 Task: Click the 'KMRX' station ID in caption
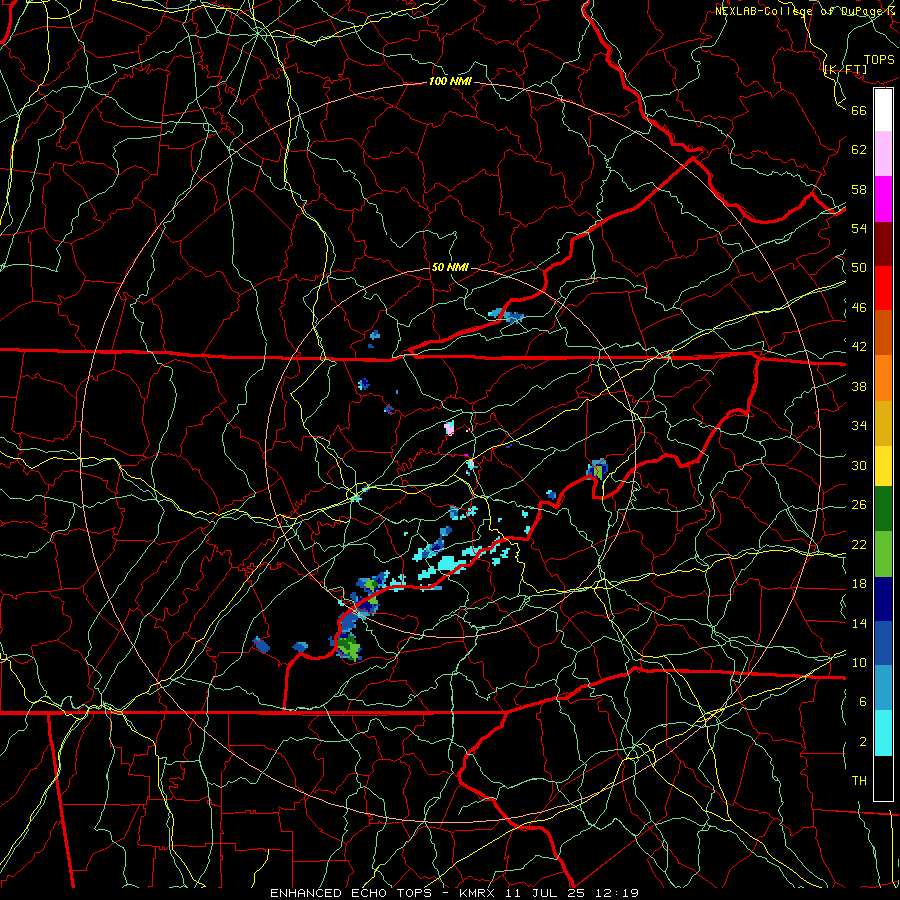pyautogui.click(x=478, y=893)
